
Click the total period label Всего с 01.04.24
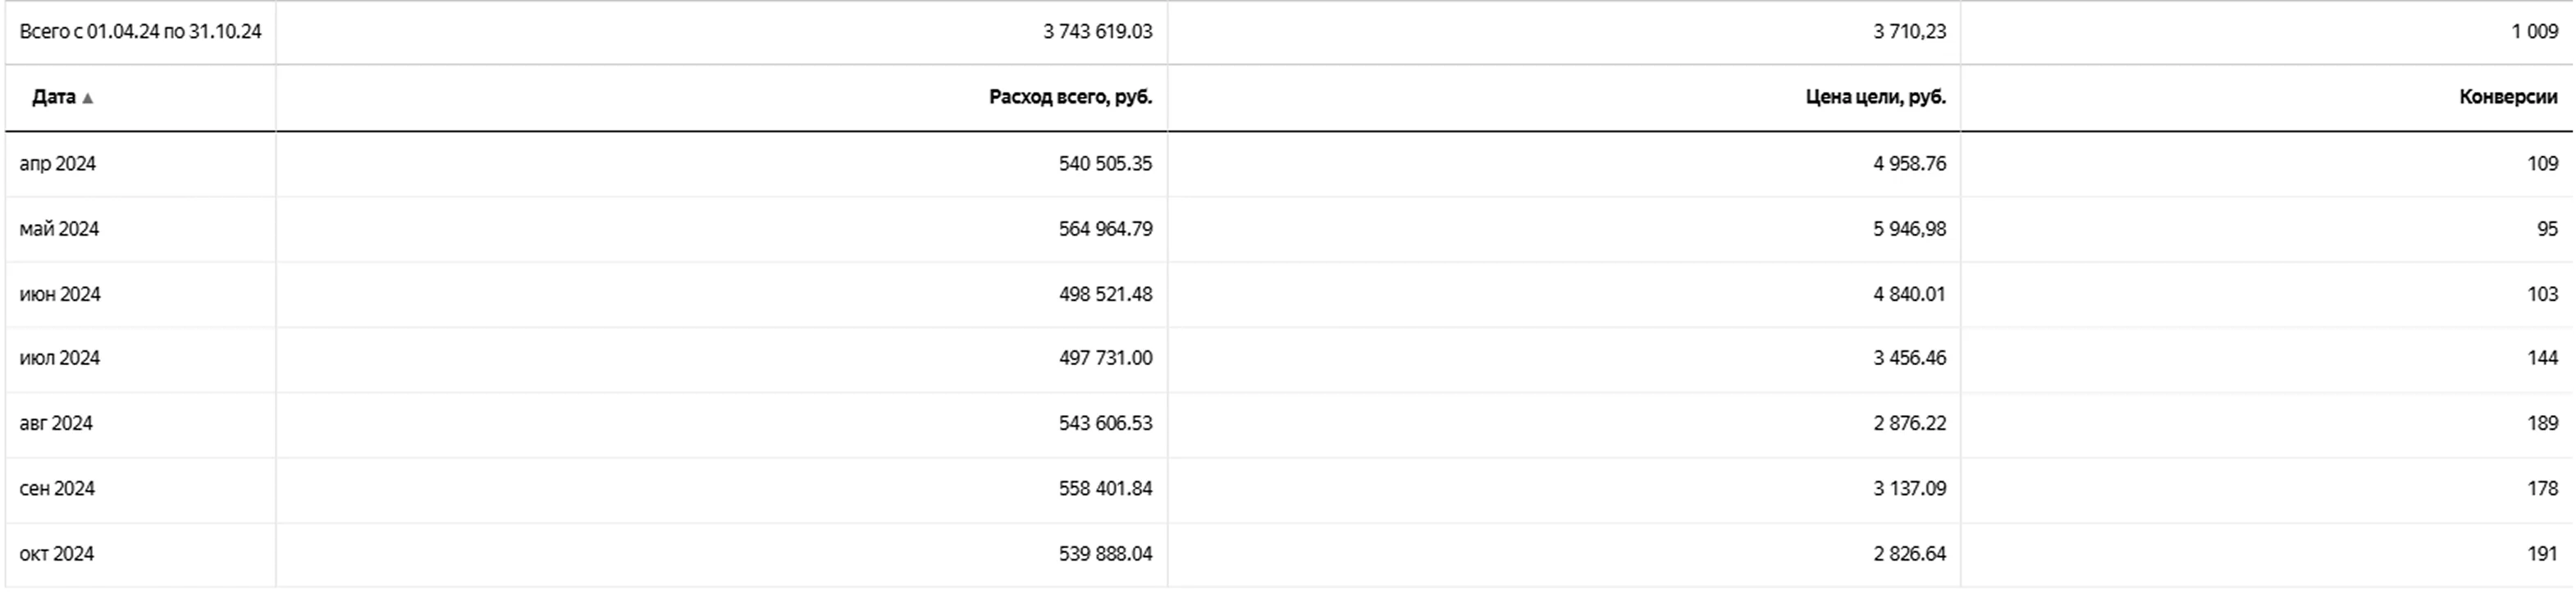pyautogui.click(x=140, y=32)
